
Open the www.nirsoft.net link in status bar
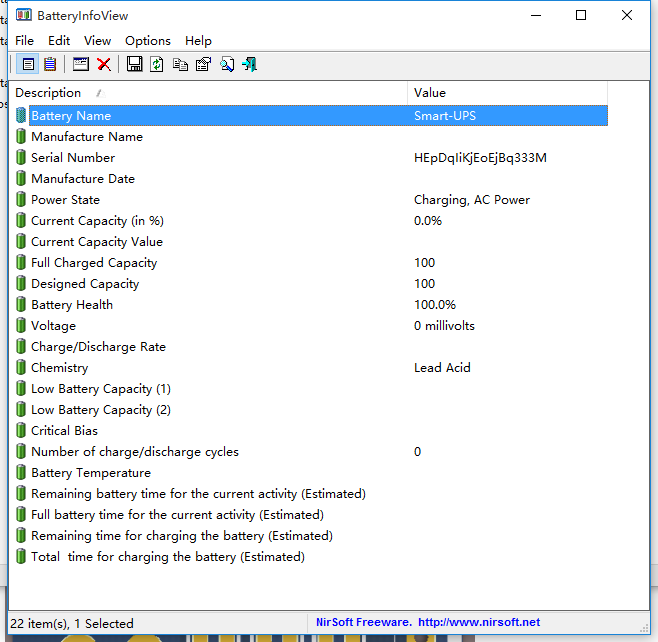479,622
